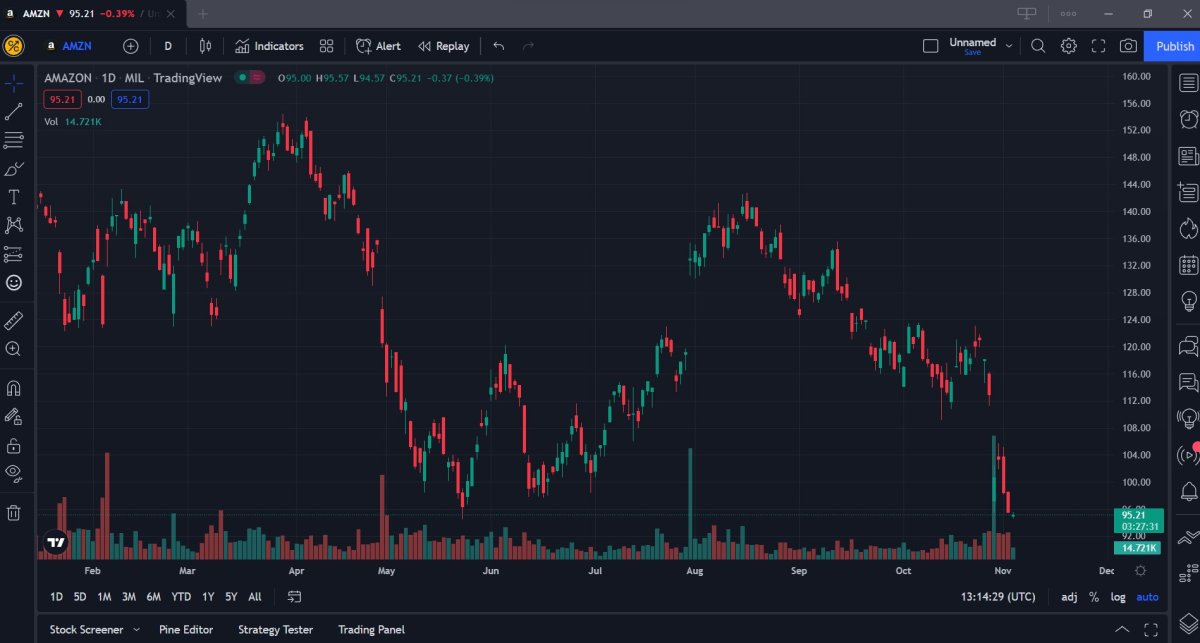Select the 3M date range
Viewport: 1200px width, 643px height.
tap(129, 597)
